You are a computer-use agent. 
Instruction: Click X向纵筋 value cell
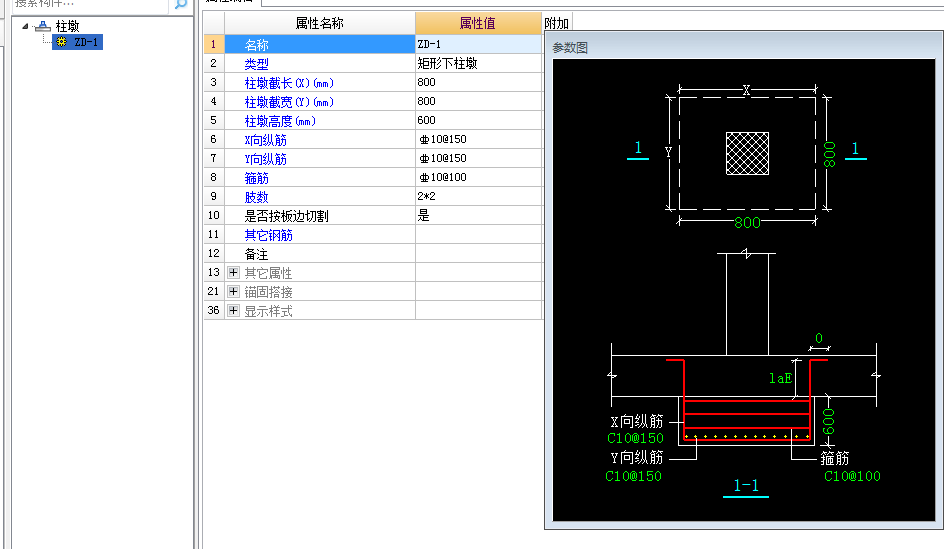[x=479, y=140]
